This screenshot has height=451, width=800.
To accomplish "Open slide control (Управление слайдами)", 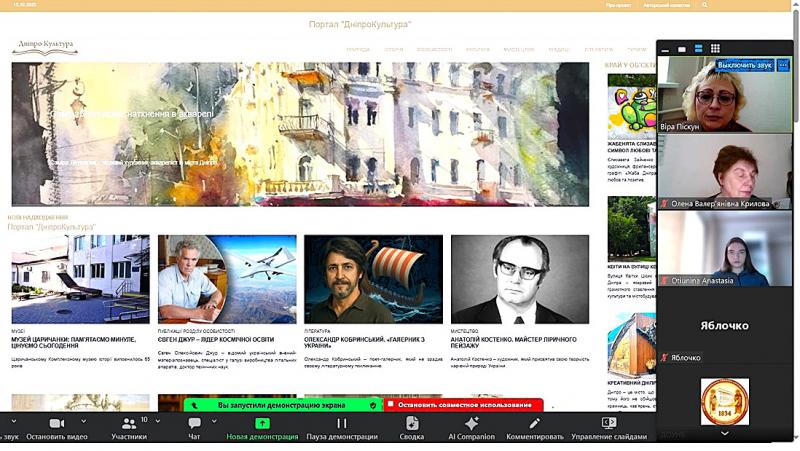I will pyautogui.click(x=608, y=424).
